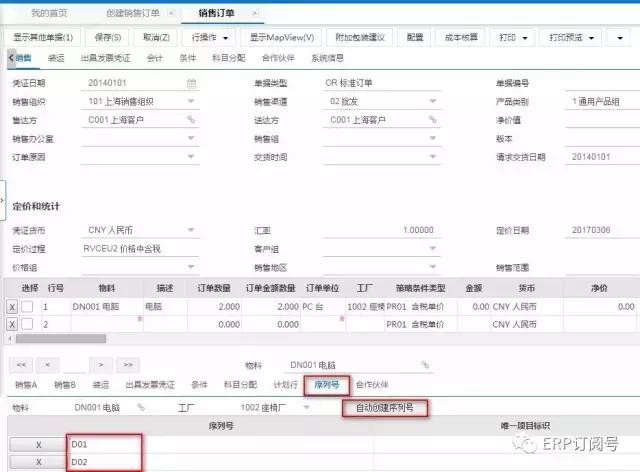Close the 销售订单 tab
Screen dimensions: 640x472
click(255, 13)
